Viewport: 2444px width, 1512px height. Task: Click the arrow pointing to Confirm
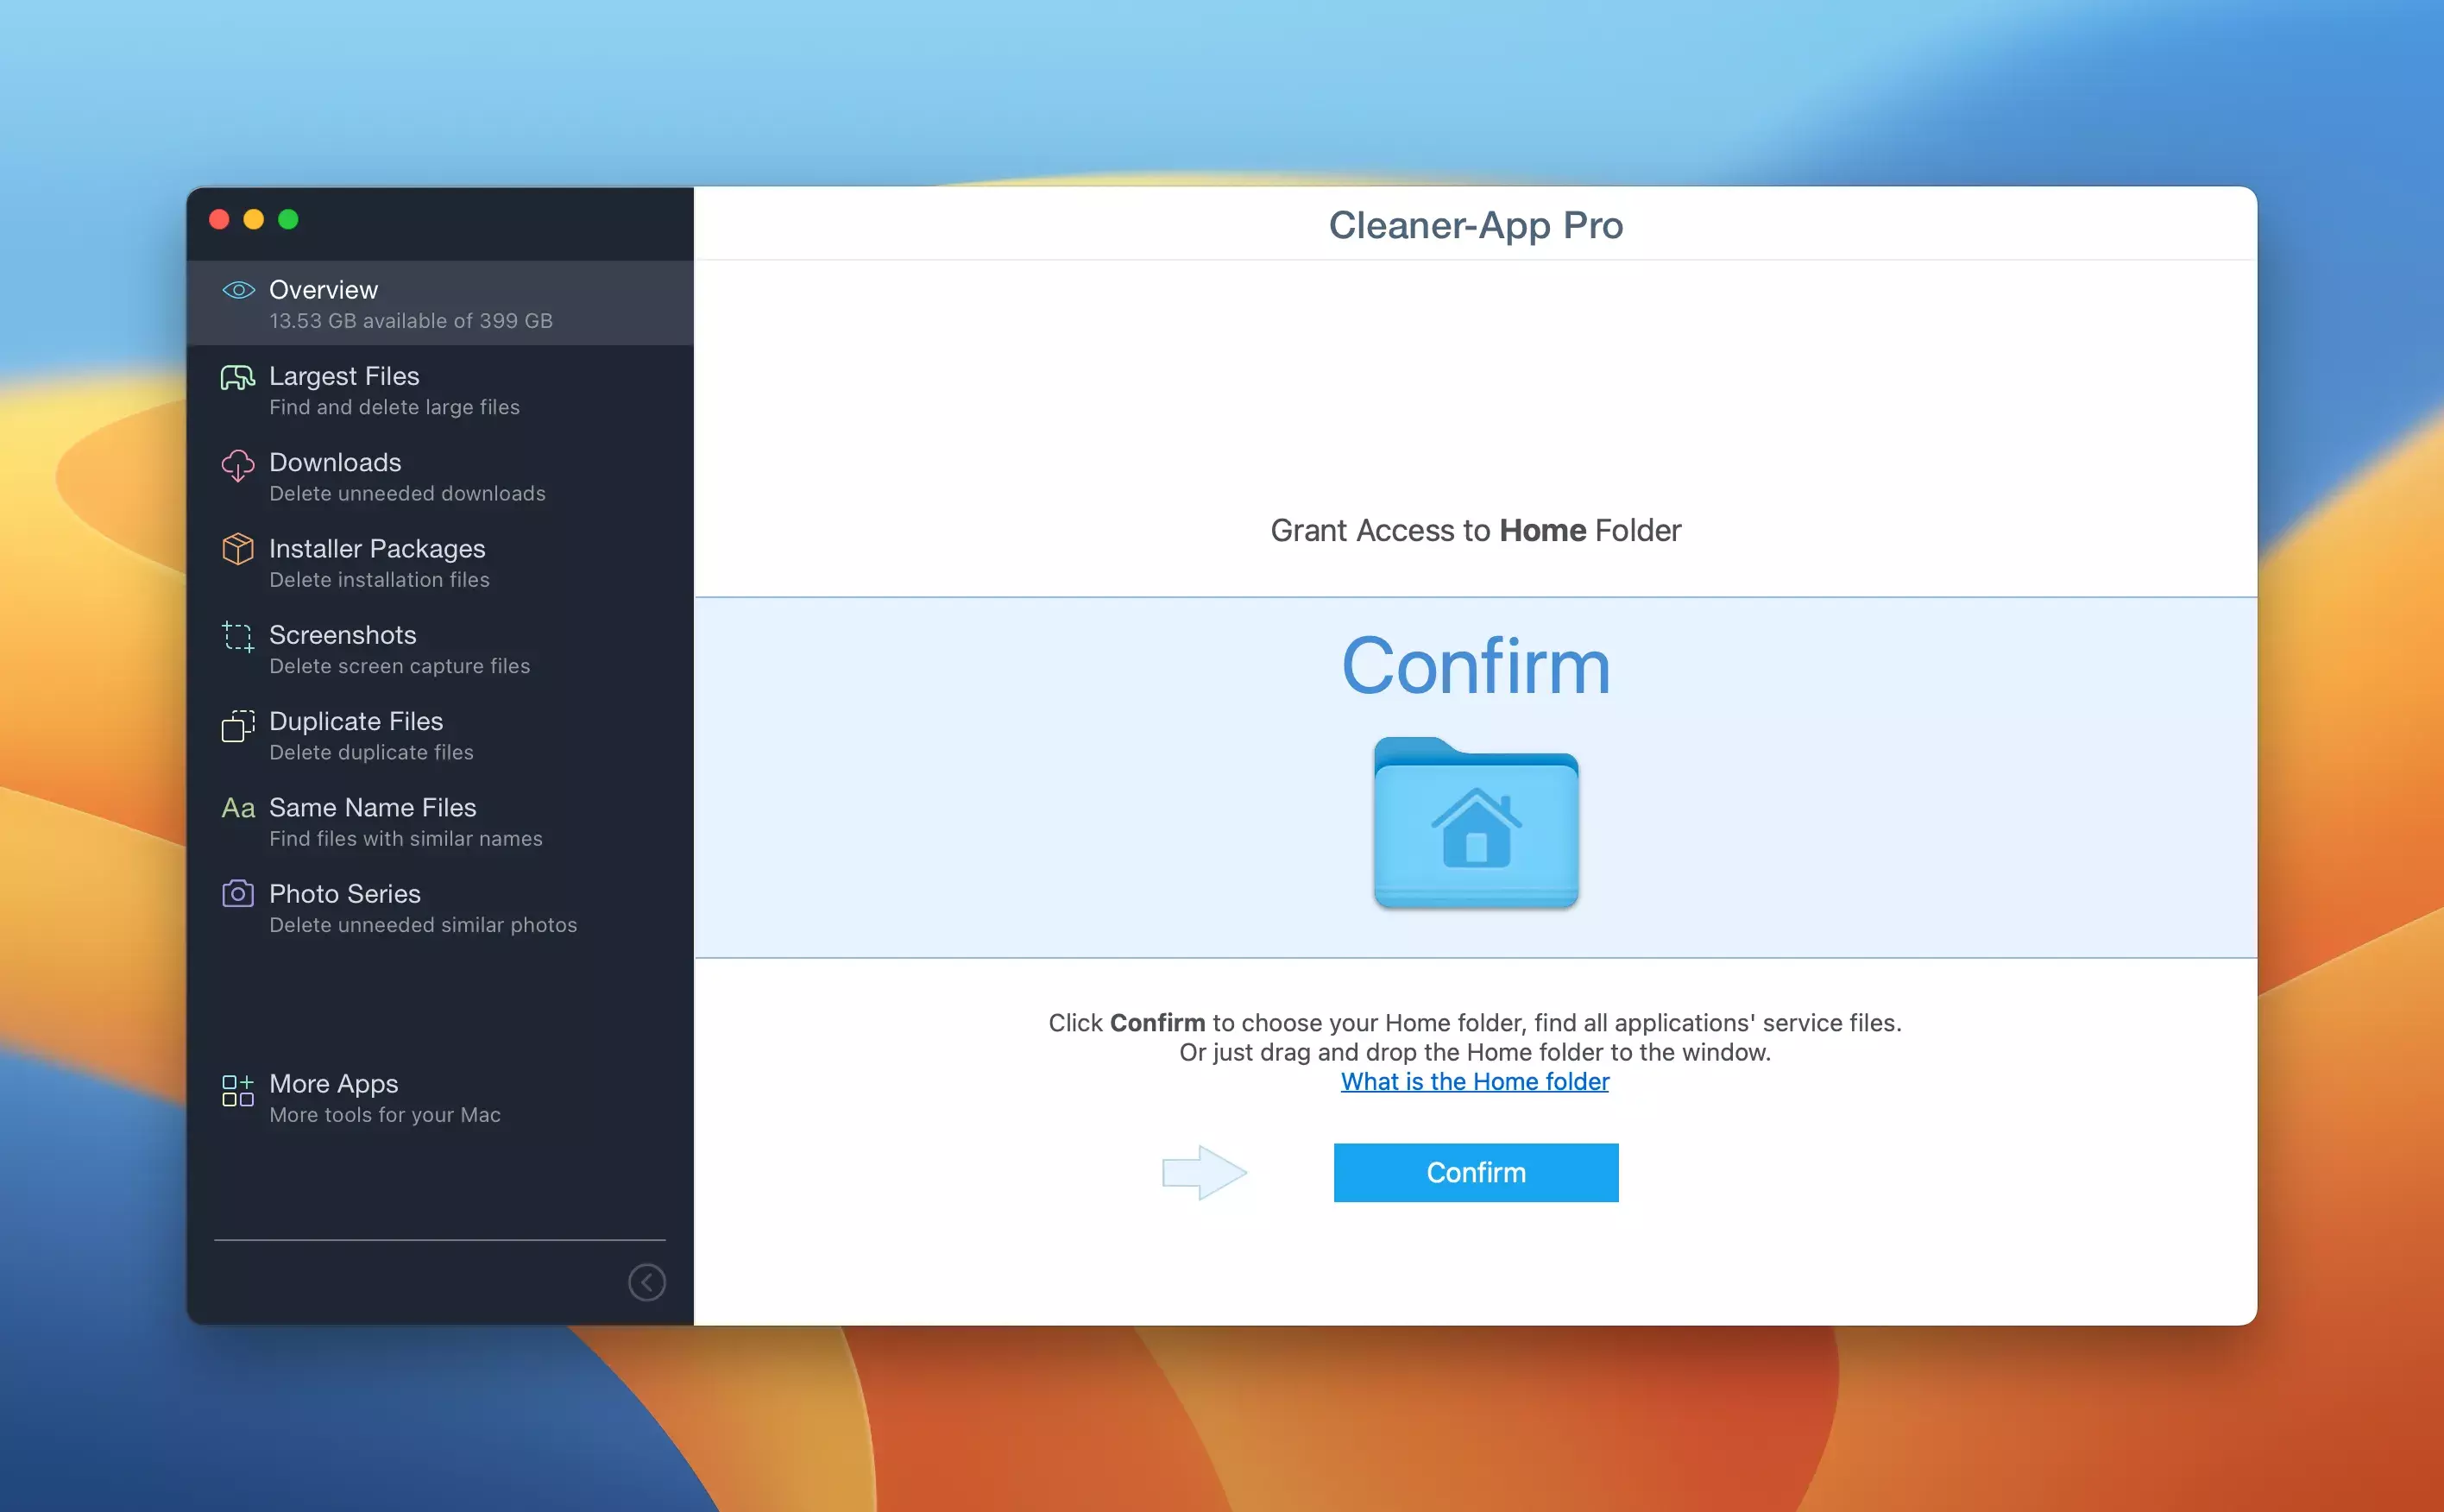1204,1172
